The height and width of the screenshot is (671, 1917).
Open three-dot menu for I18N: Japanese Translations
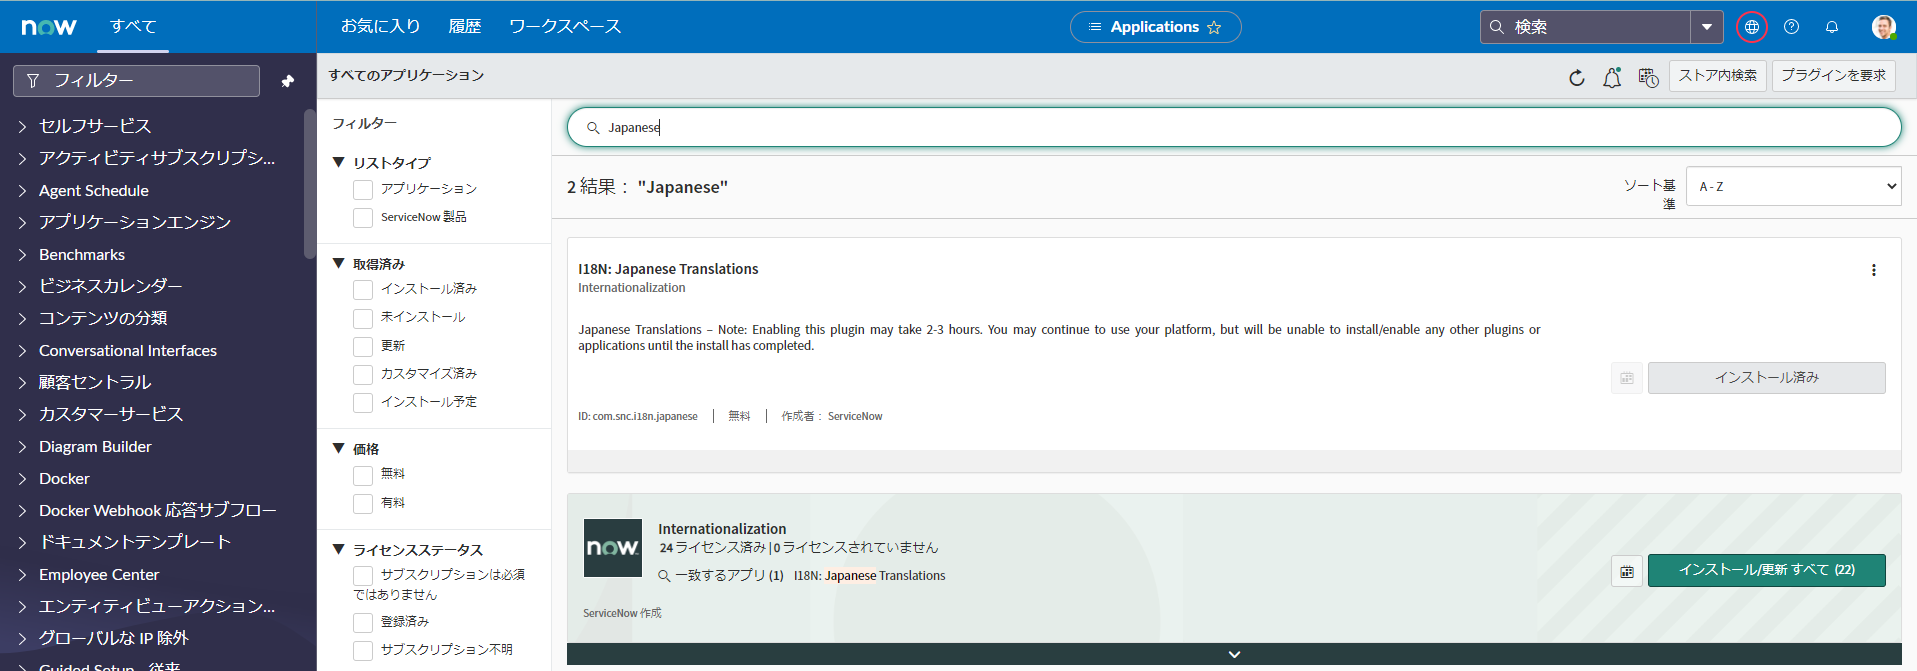1873,270
